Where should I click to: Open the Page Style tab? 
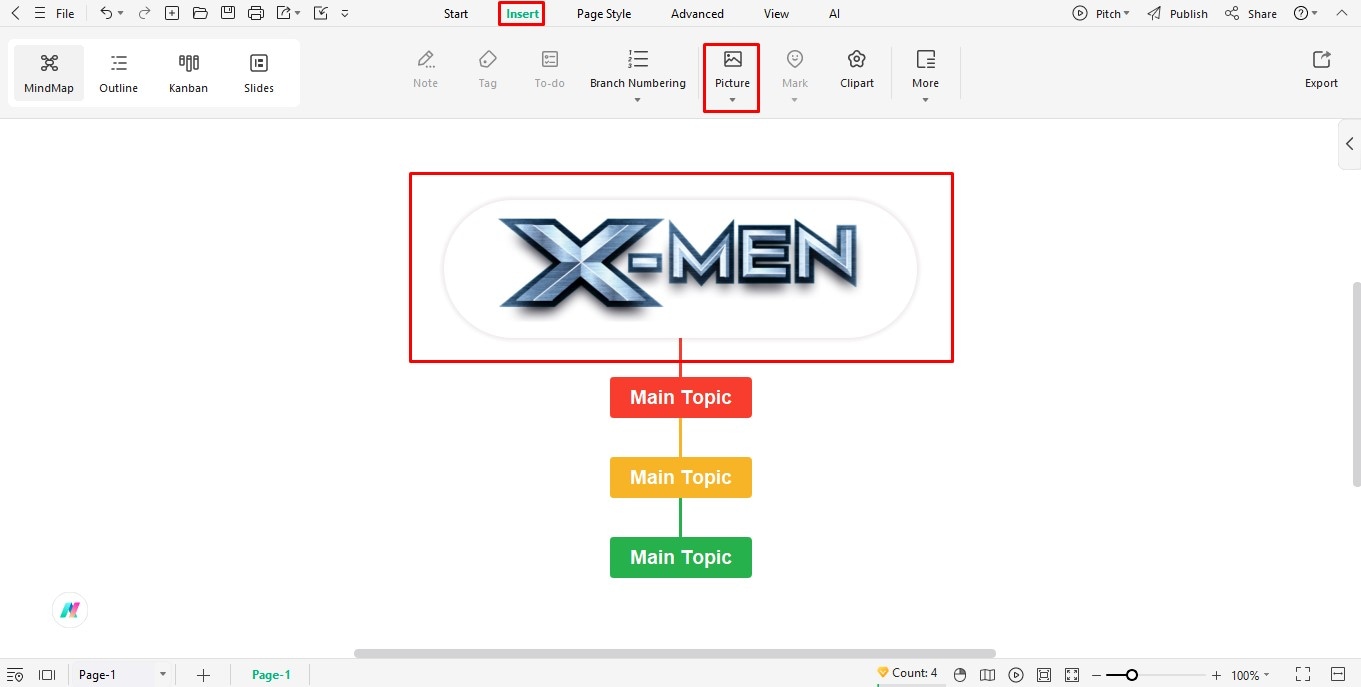coord(604,14)
